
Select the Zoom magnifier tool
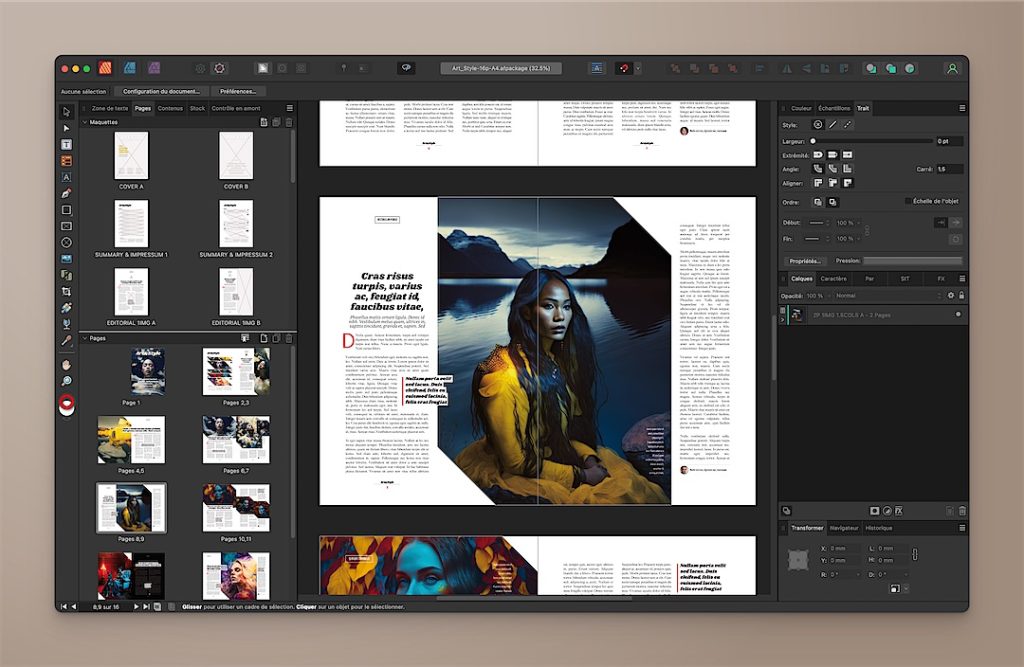[67, 381]
